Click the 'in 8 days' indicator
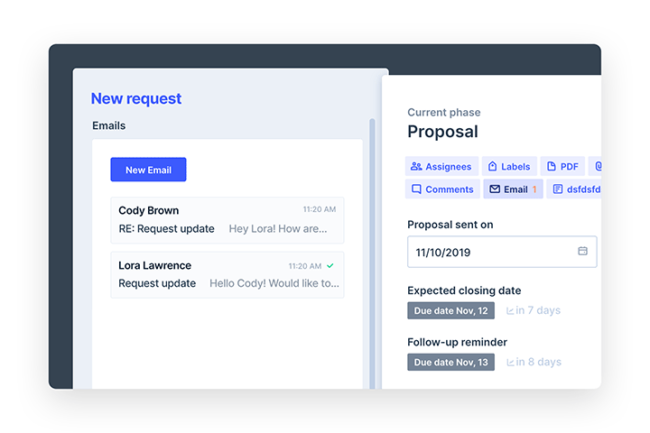The image size is (650, 433). tap(534, 362)
